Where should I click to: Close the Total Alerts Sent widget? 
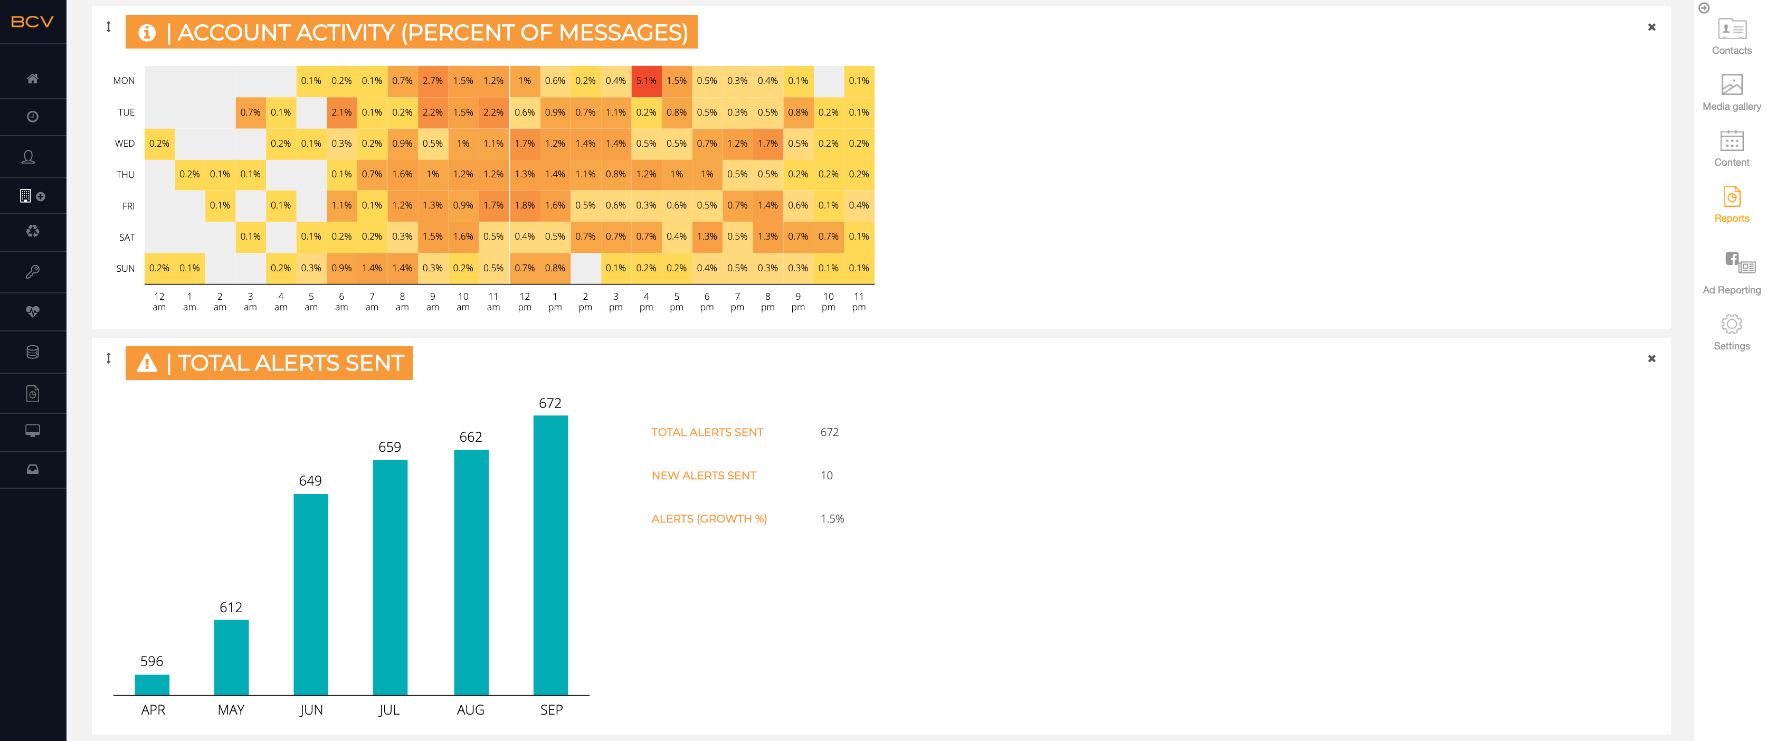click(x=1652, y=358)
